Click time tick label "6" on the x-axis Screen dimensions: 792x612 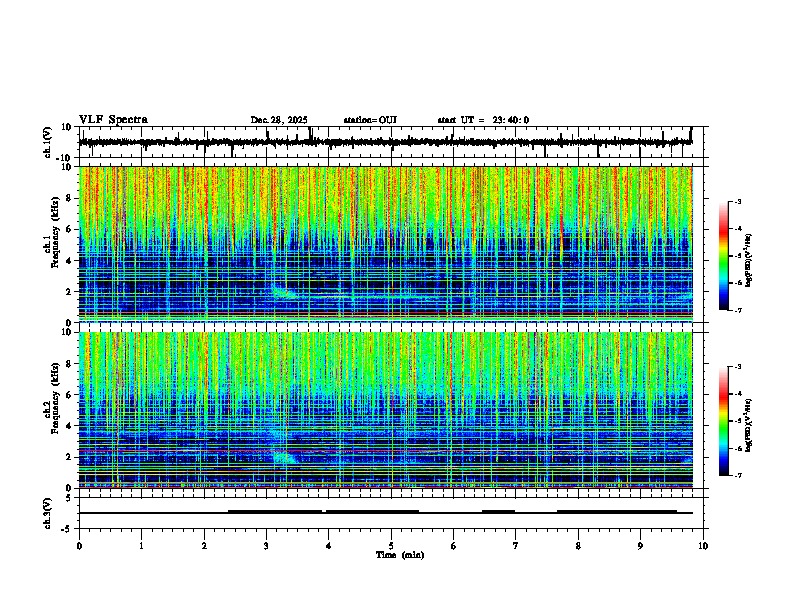click(x=454, y=546)
